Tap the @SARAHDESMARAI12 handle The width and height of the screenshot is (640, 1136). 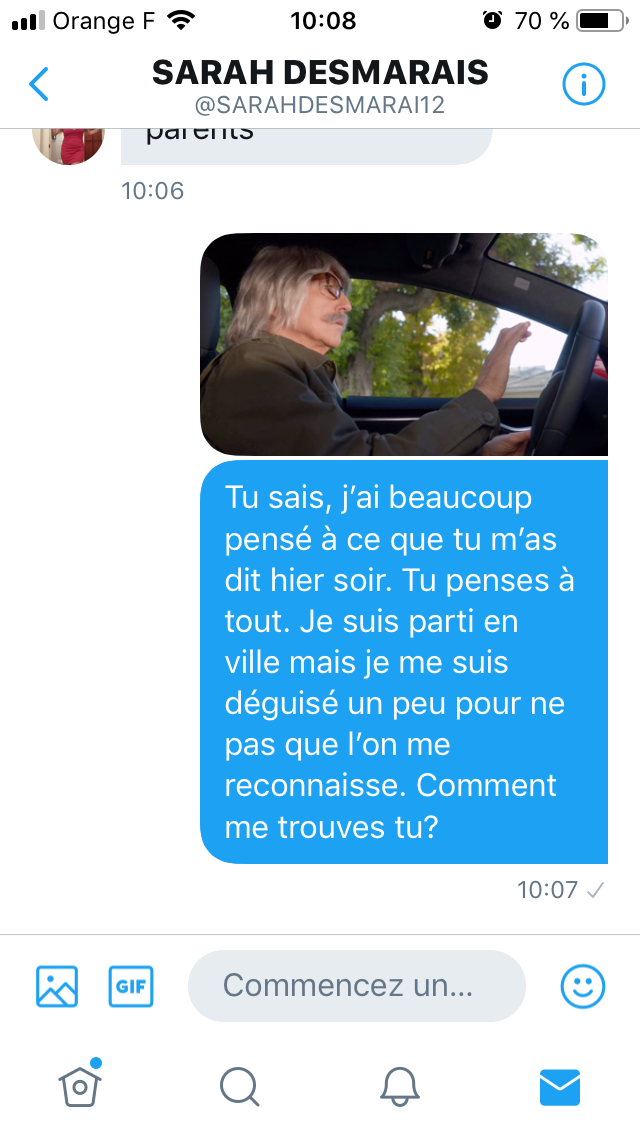pos(320,106)
